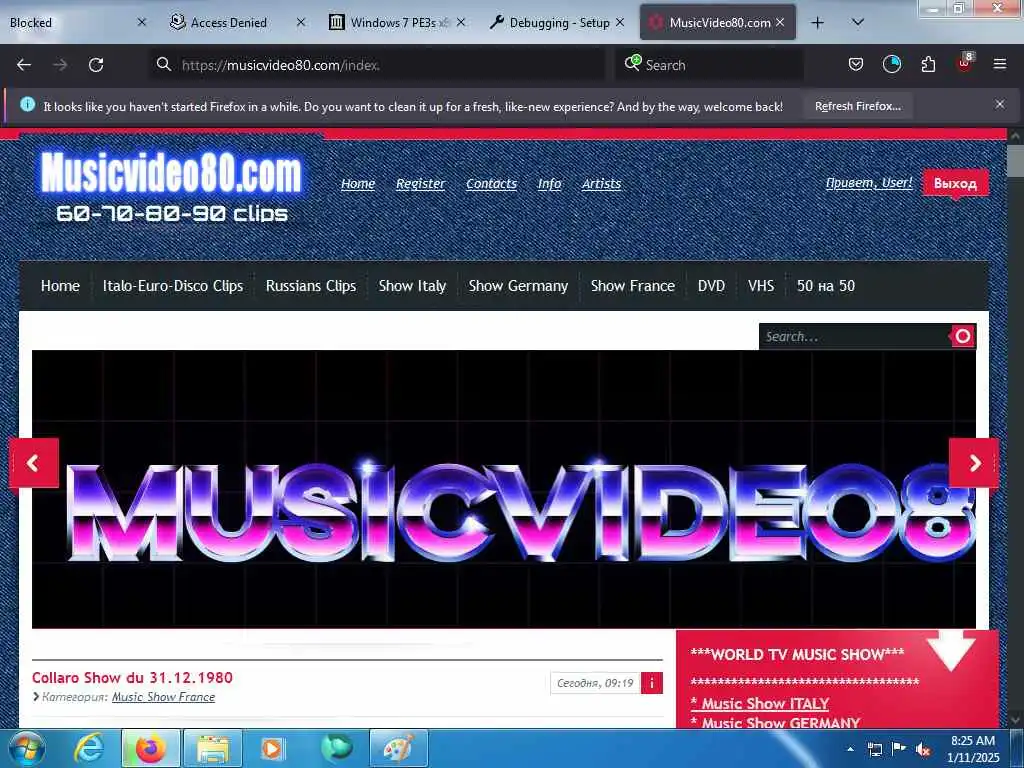
Task: Select Show Italy menu item
Action: coord(412,286)
